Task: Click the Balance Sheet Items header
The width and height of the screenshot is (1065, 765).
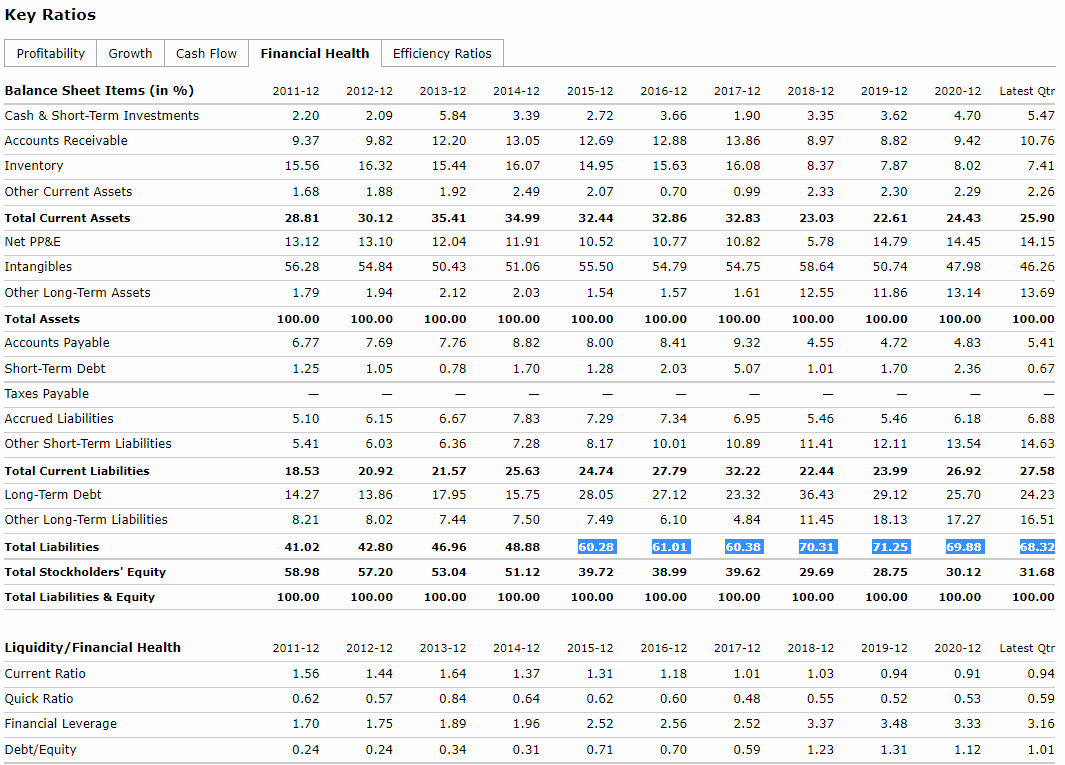Action: (99, 90)
